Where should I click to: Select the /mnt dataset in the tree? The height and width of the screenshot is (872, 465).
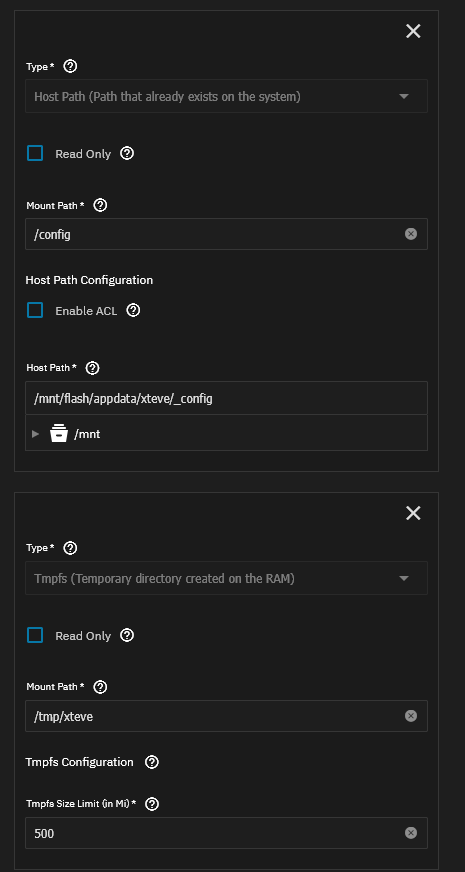(x=87, y=434)
